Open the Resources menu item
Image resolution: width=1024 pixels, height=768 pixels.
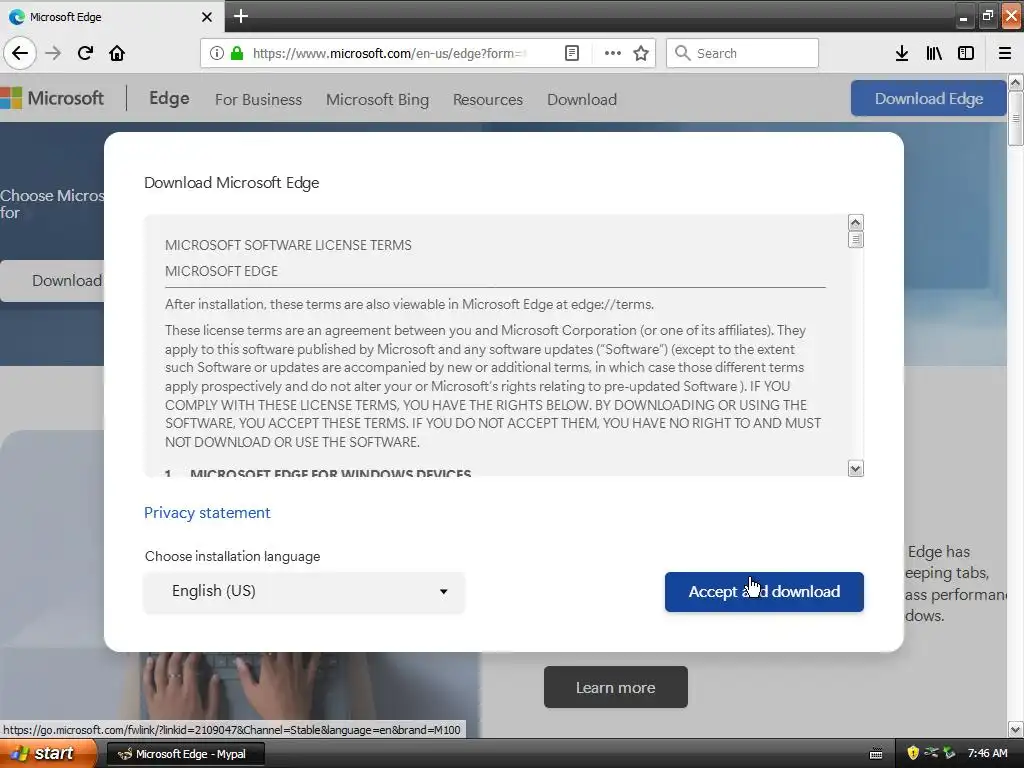click(488, 99)
